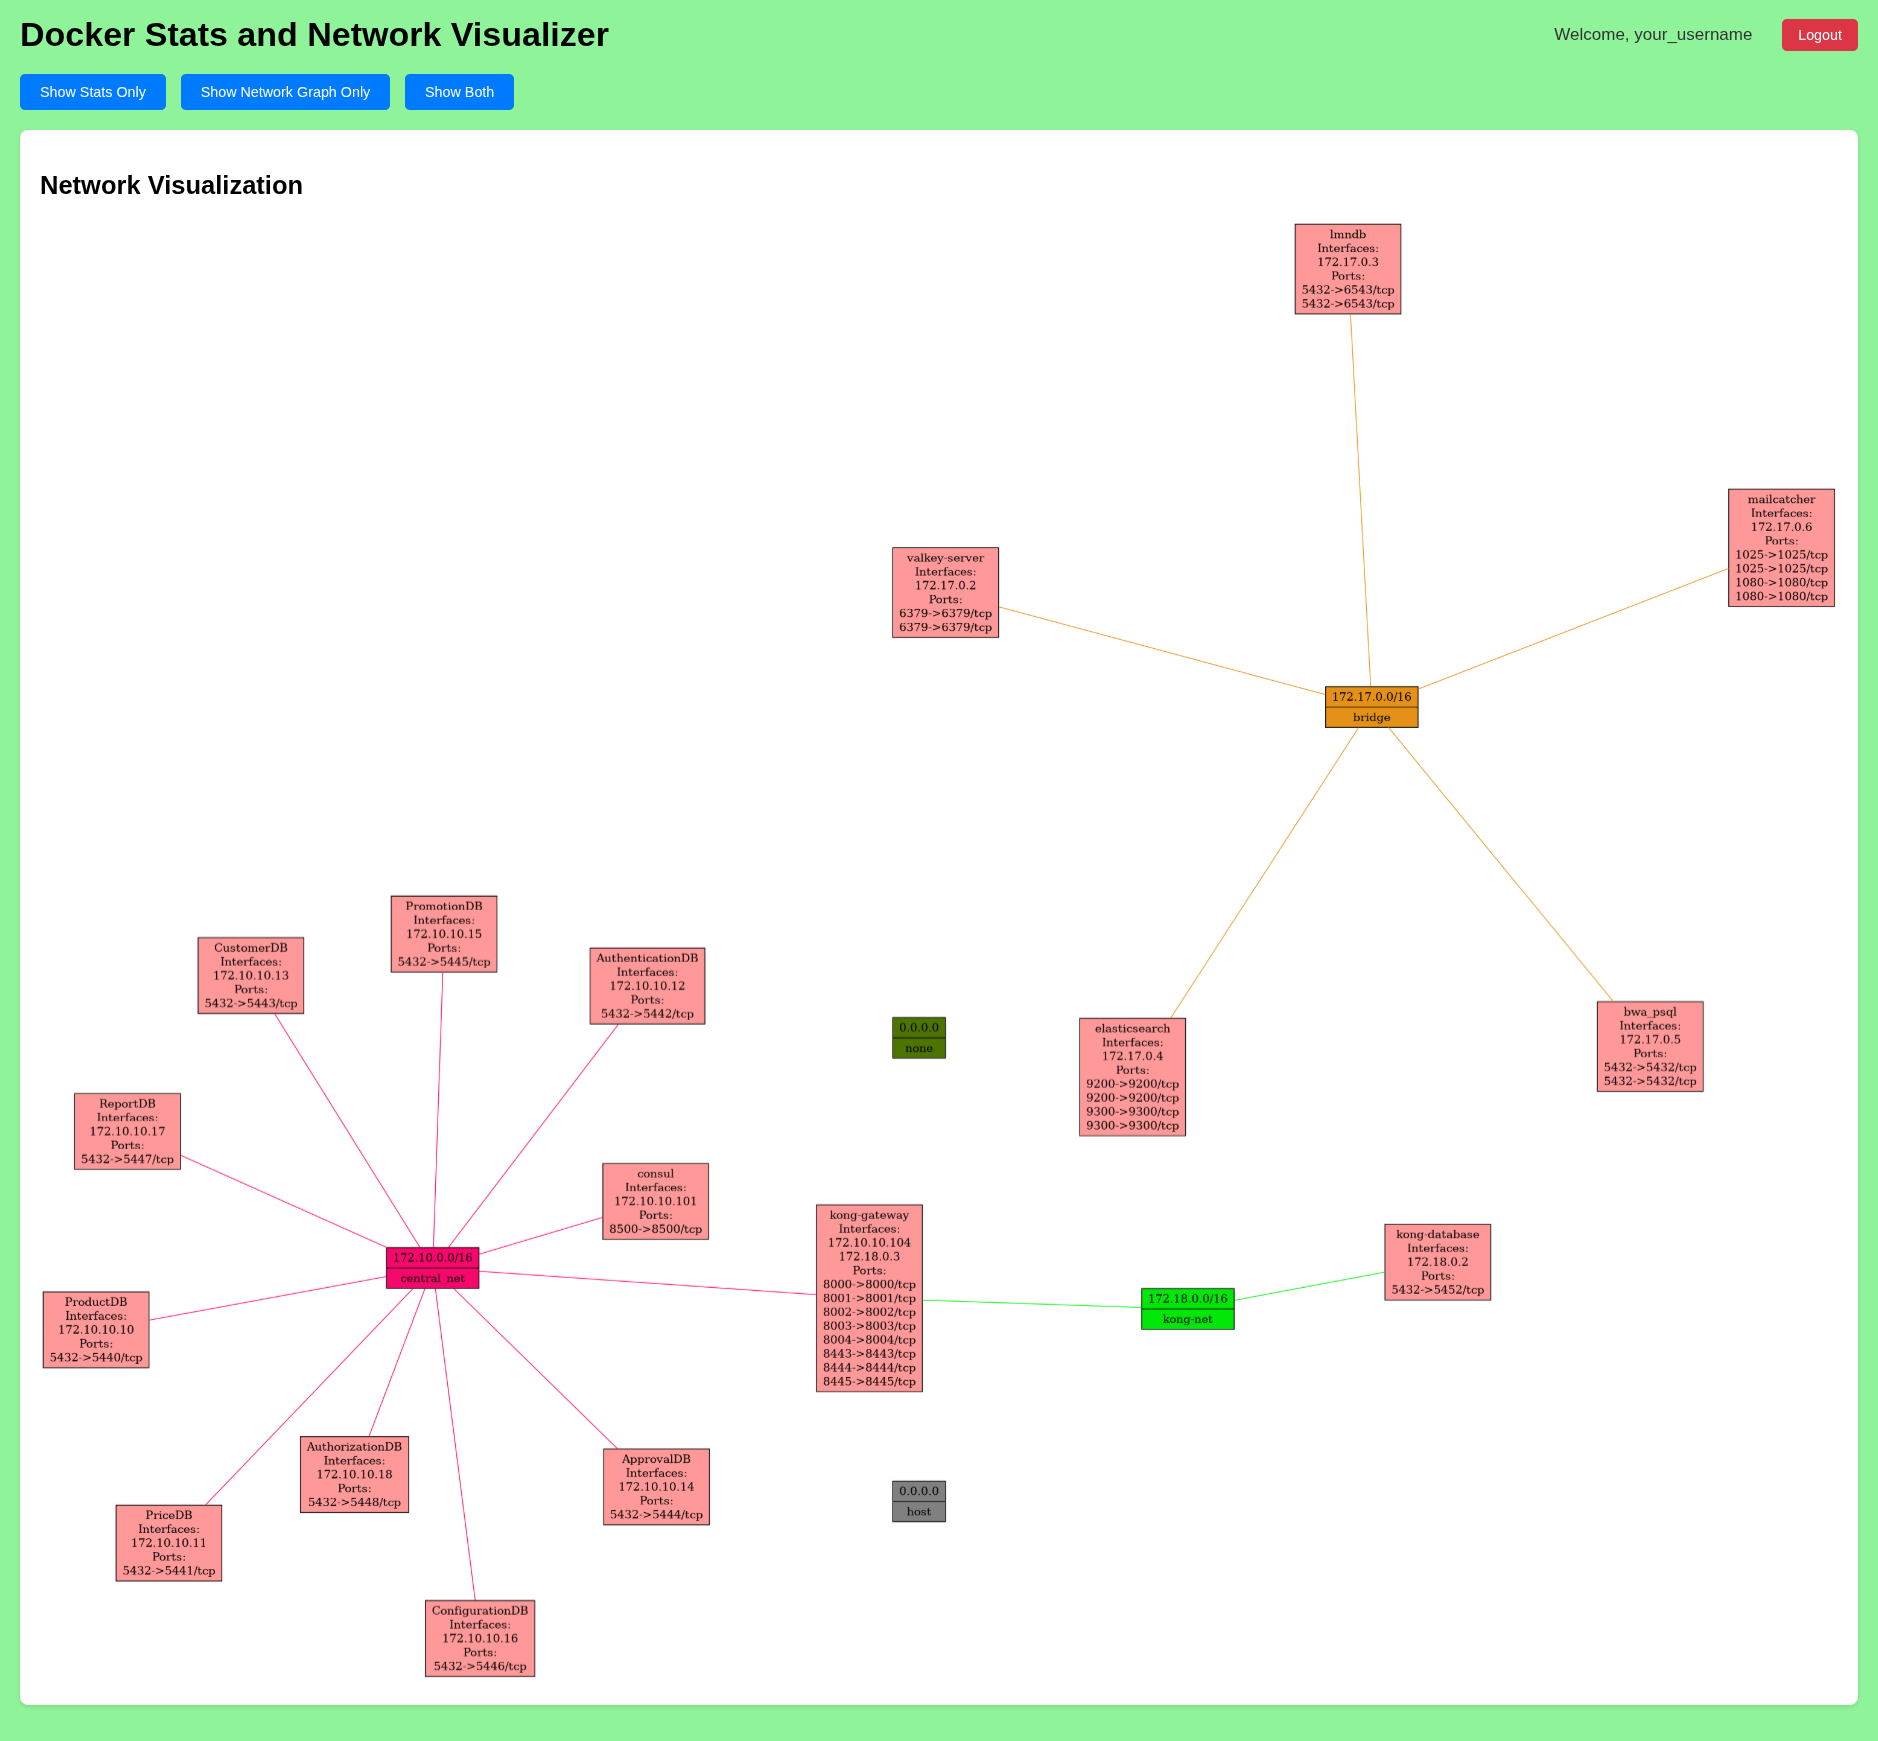Select the CustomerDB container node
Image resolution: width=1878 pixels, height=1741 pixels.
tap(250, 975)
